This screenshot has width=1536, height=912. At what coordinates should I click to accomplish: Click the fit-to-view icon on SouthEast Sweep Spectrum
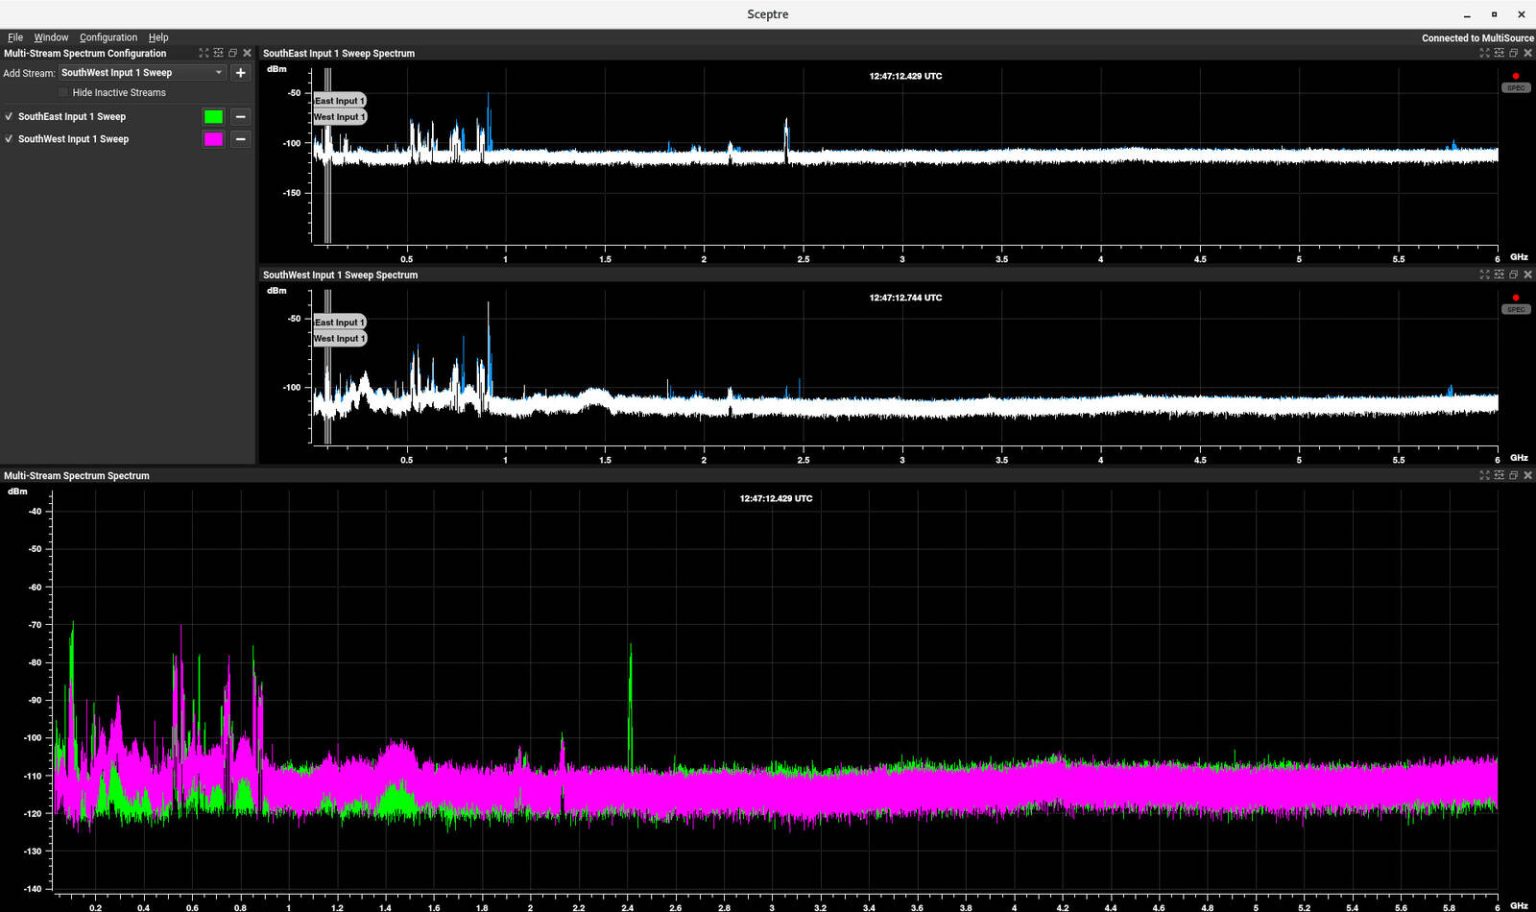click(1499, 53)
